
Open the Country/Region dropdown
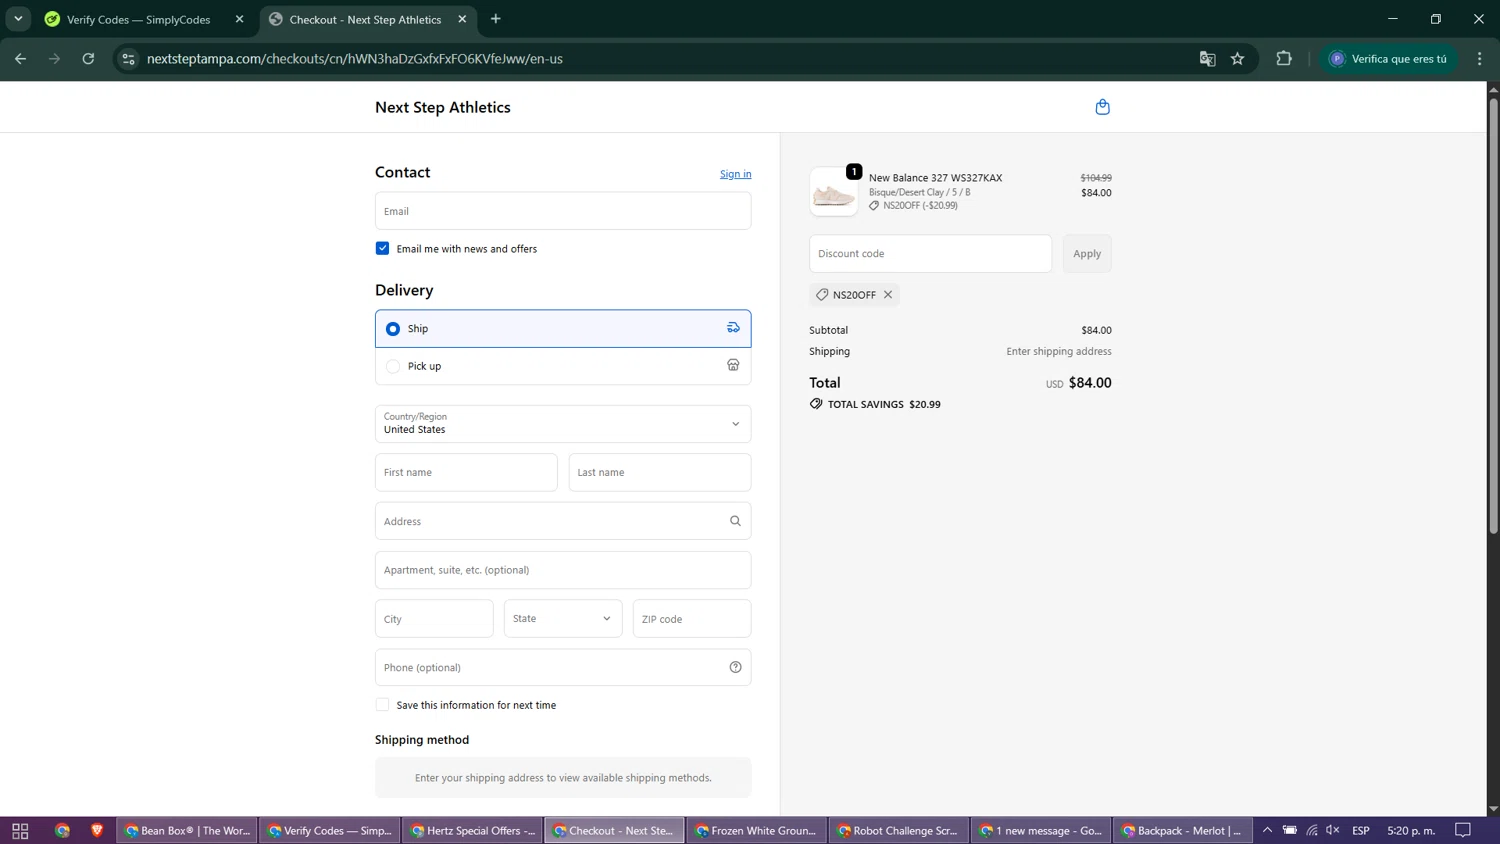pos(563,424)
